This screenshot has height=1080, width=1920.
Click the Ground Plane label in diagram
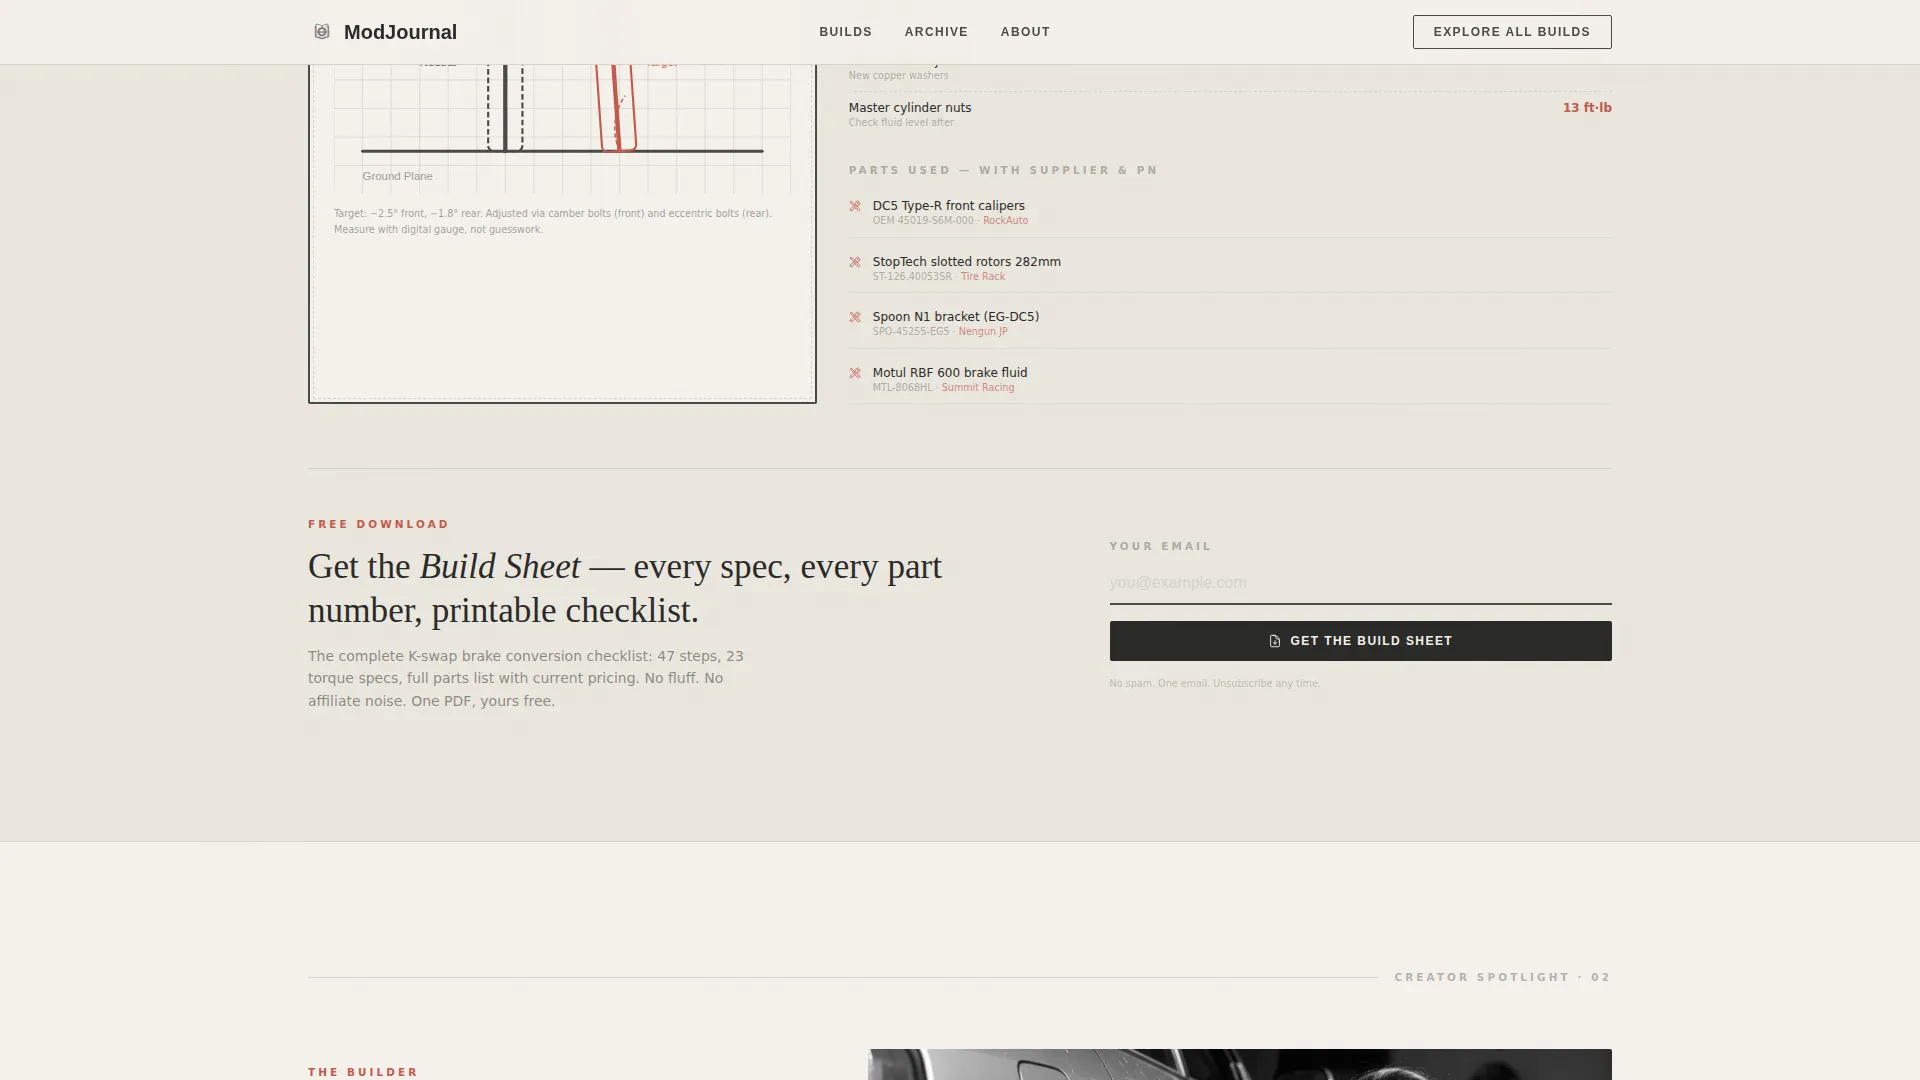pos(397,177)
